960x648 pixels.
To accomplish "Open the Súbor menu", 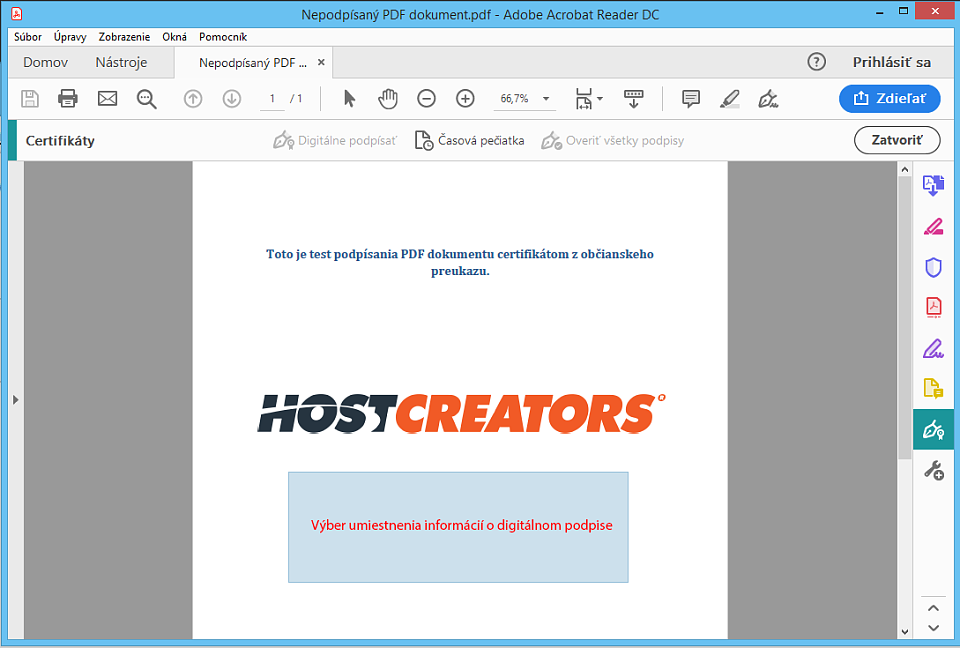I will (x=28, y=37).
